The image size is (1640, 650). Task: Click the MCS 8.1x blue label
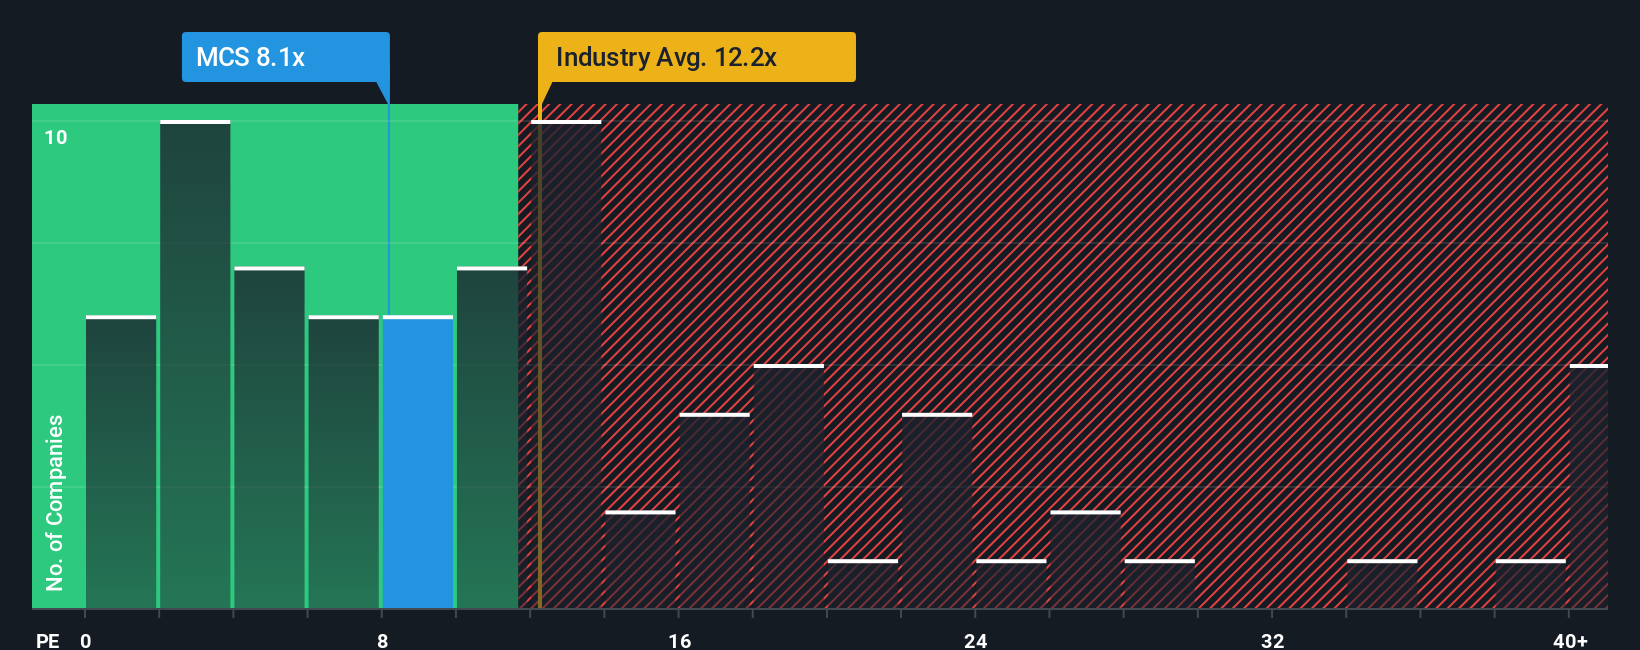coord(285,57)
